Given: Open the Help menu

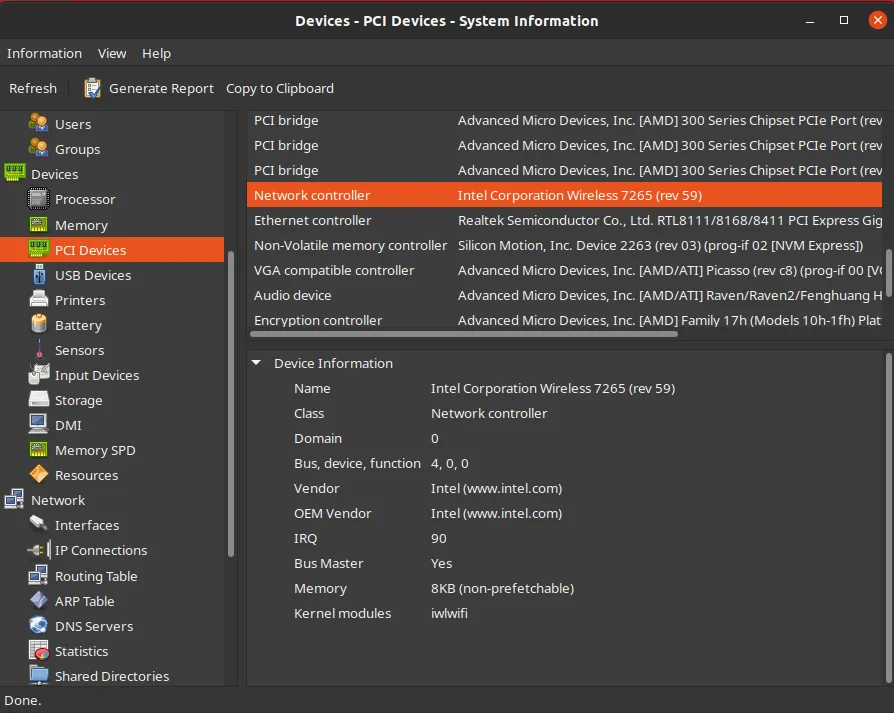Looking at the screenshot, I should point(156,53).
